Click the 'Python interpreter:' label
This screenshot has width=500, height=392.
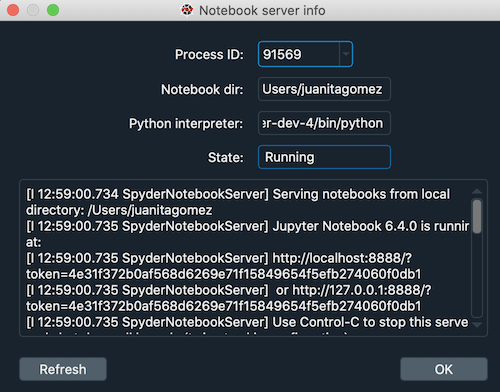(x=186, y=124)
